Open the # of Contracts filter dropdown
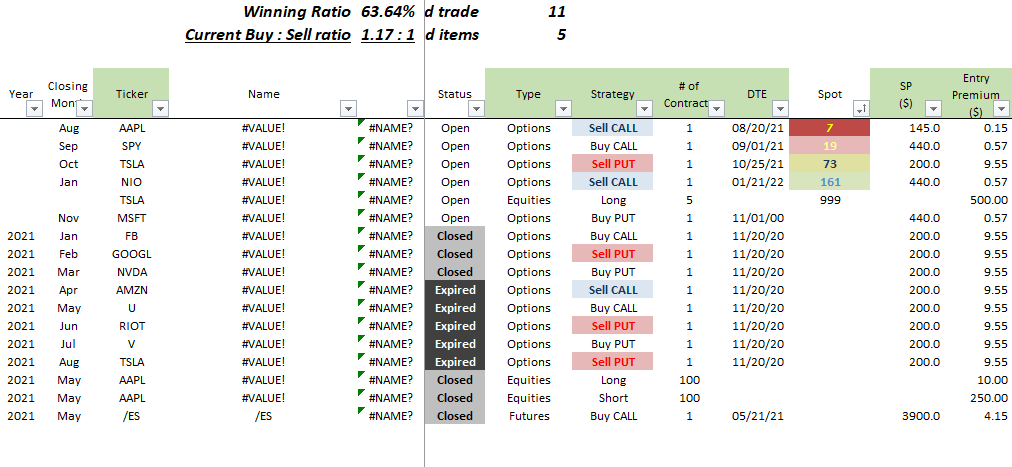1012x467 pixels. 716,108
